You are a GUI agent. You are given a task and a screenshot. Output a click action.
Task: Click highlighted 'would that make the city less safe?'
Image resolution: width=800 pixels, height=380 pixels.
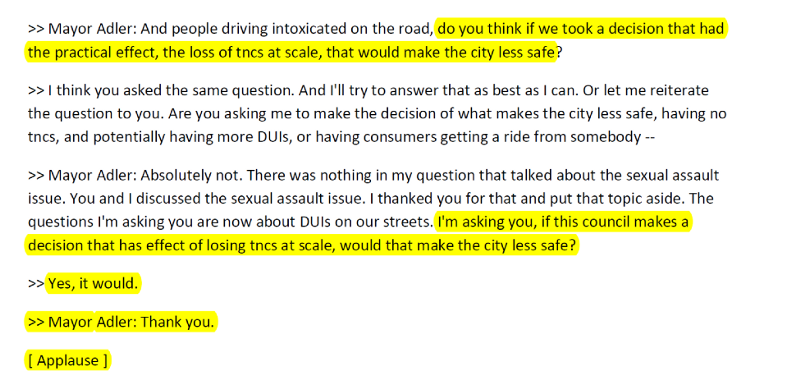[458, 245]
